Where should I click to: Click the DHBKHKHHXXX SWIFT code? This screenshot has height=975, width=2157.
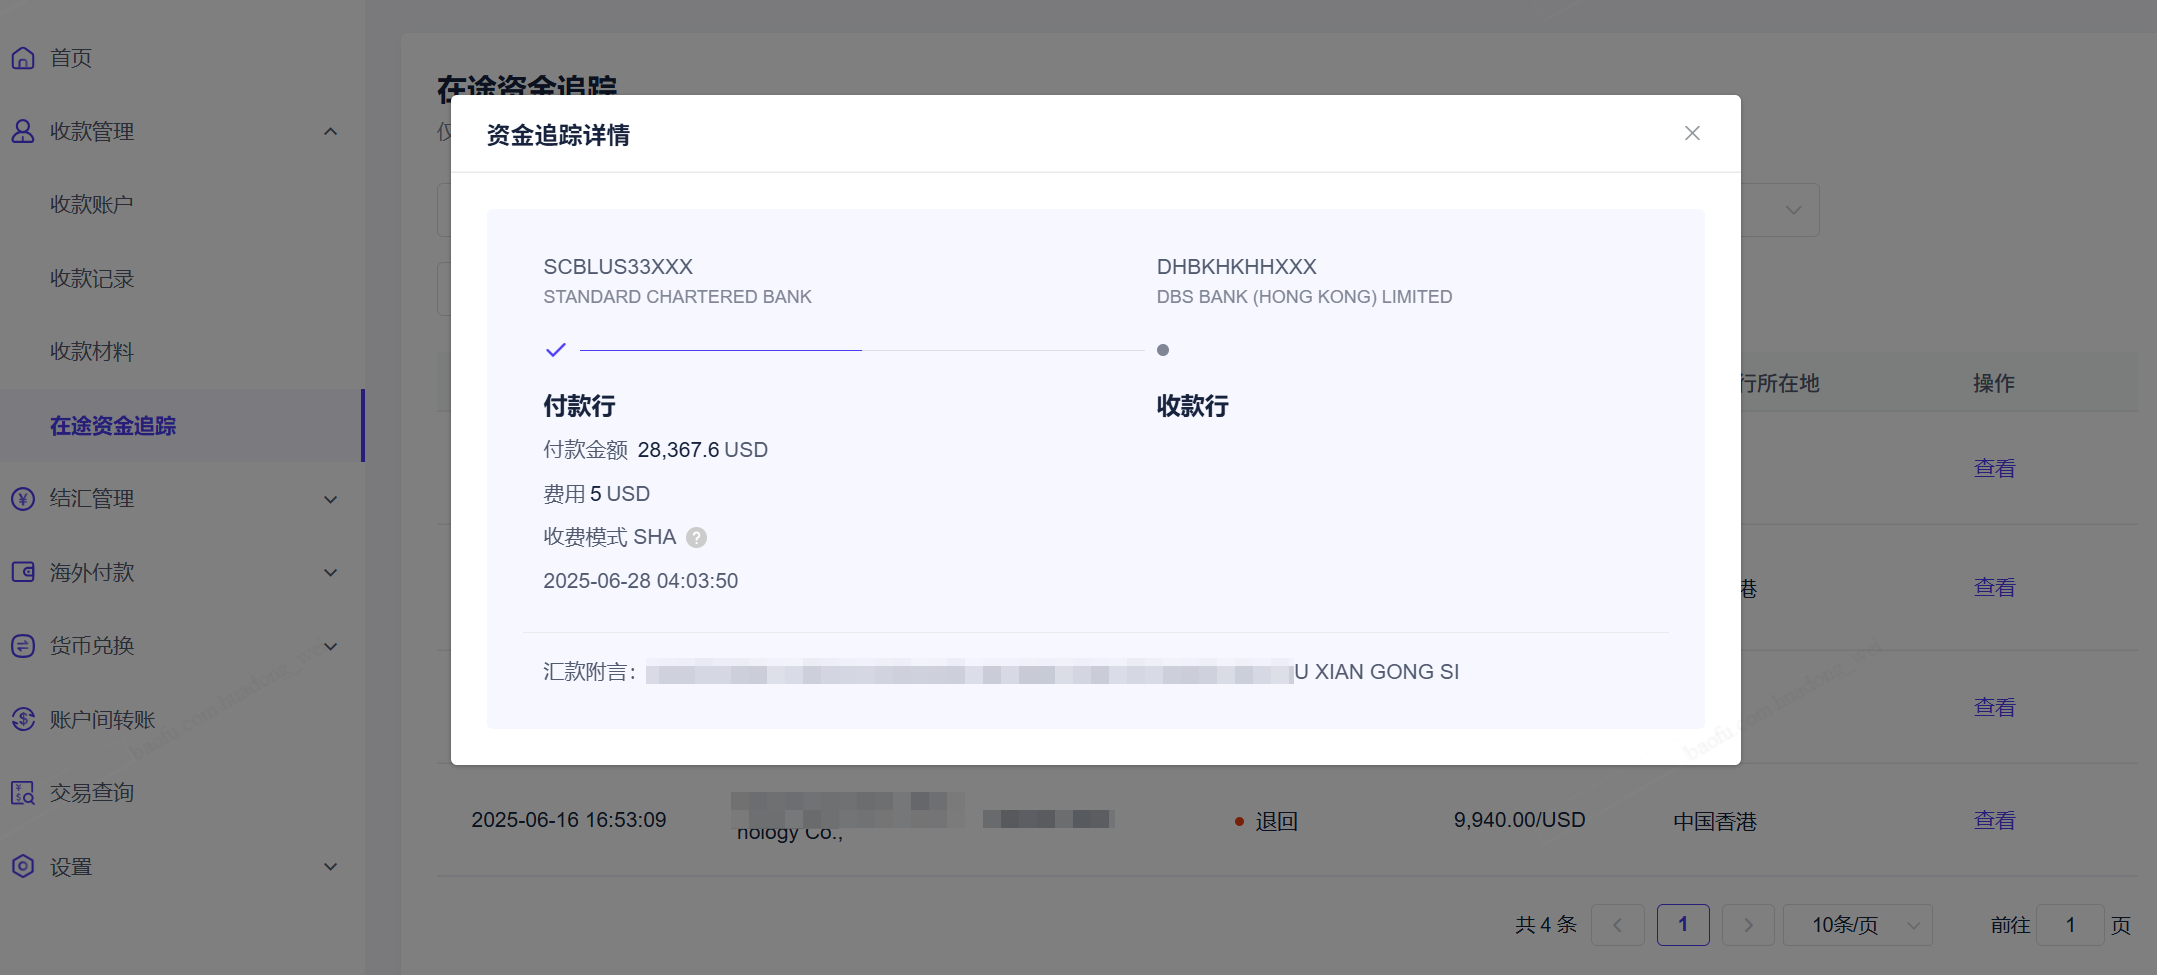pyautogui.click(x=1236, y=267)
